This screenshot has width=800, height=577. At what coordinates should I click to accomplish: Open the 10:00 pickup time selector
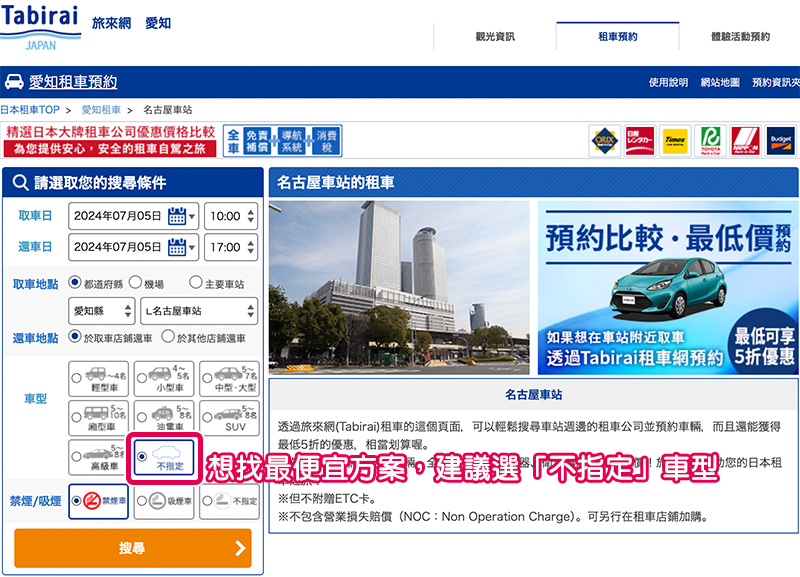[231, 216]
